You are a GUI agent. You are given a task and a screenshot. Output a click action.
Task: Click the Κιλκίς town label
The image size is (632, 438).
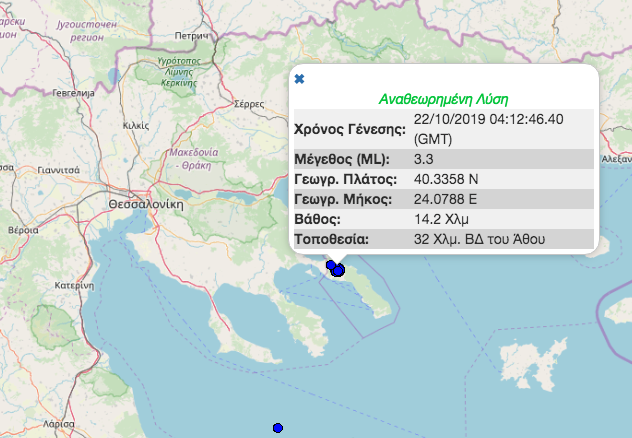pyautogui.click(x=134, y=126)
